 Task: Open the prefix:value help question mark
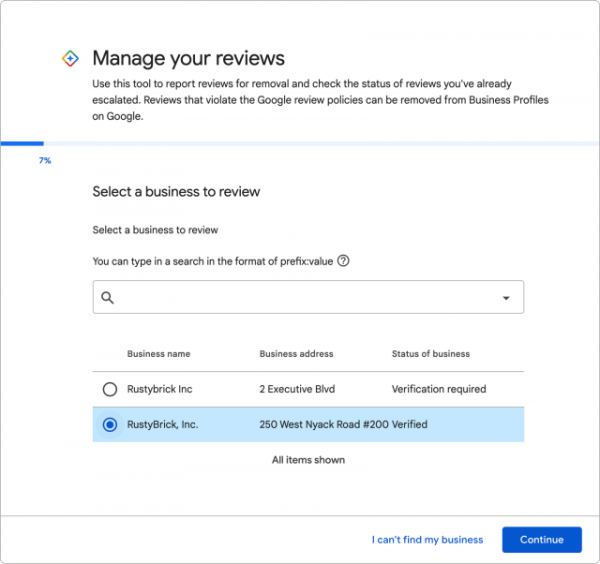(x=343, y=261)
